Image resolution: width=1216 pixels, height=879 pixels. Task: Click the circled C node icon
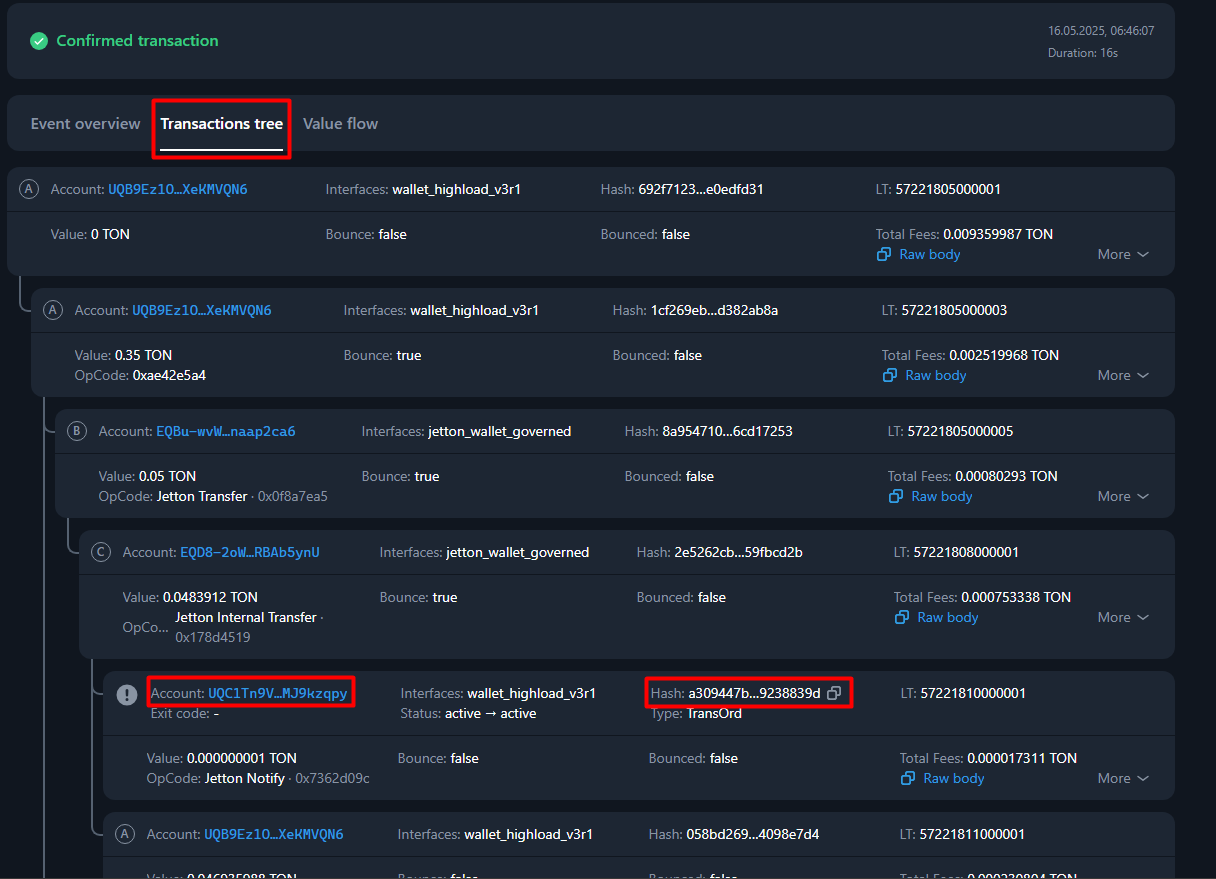[101, 553]
